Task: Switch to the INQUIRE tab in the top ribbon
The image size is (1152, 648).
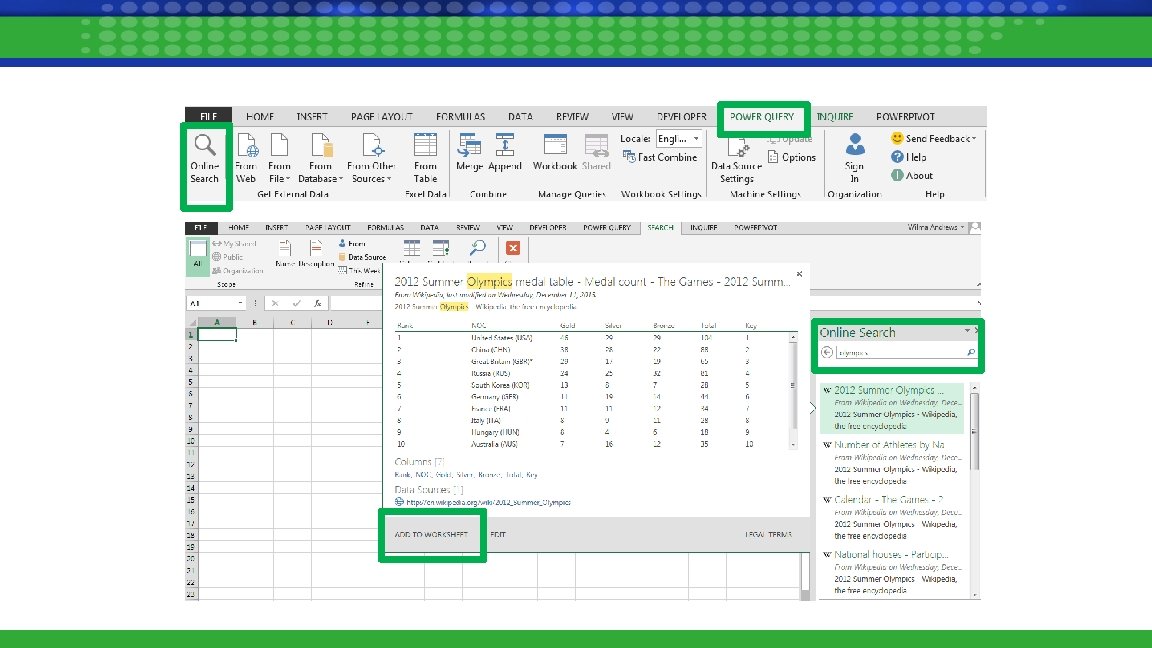Action: click(835, 117)
